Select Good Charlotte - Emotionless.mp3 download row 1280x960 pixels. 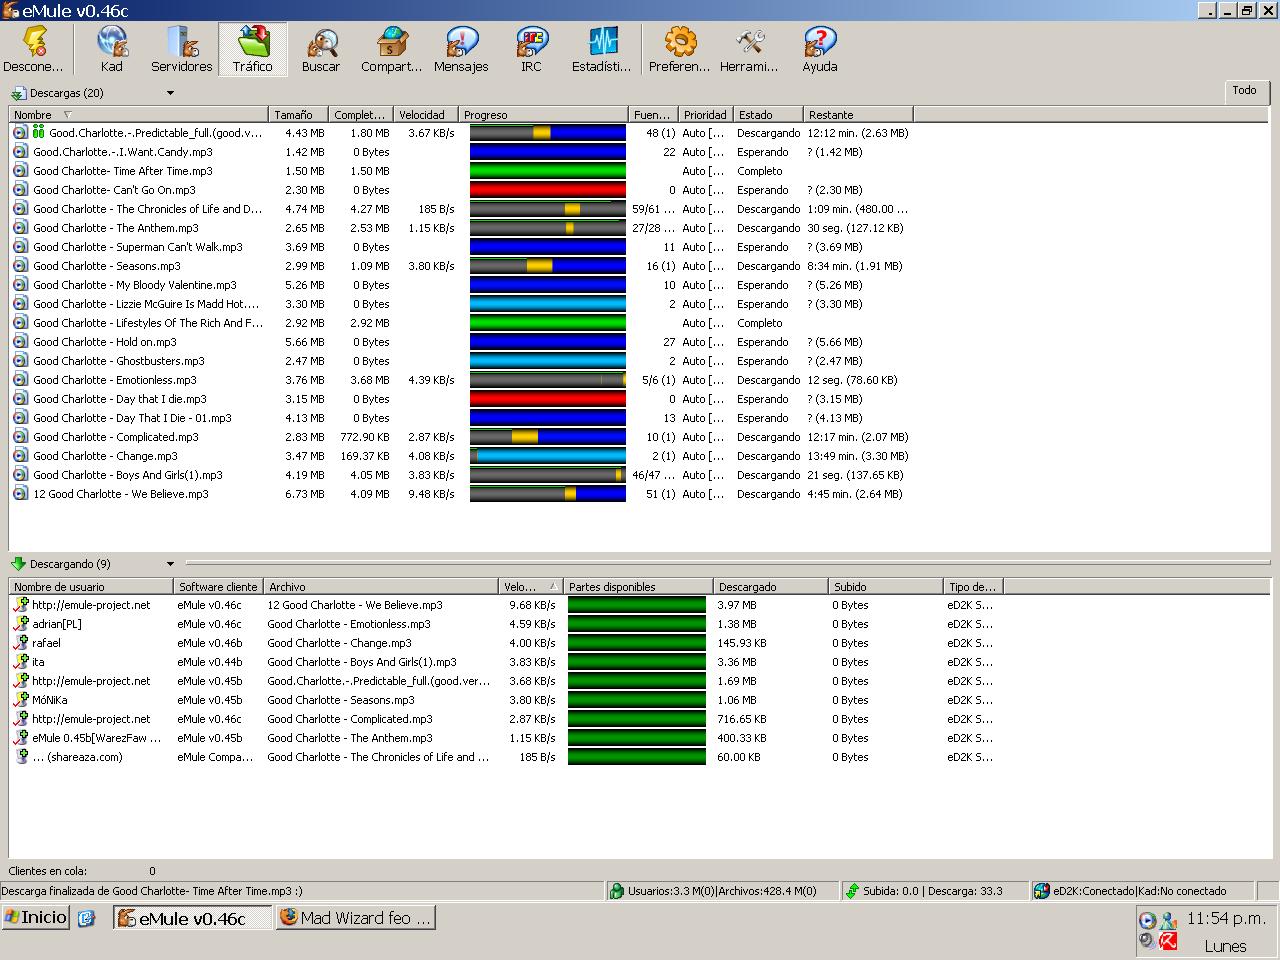[x=460, y=380]
